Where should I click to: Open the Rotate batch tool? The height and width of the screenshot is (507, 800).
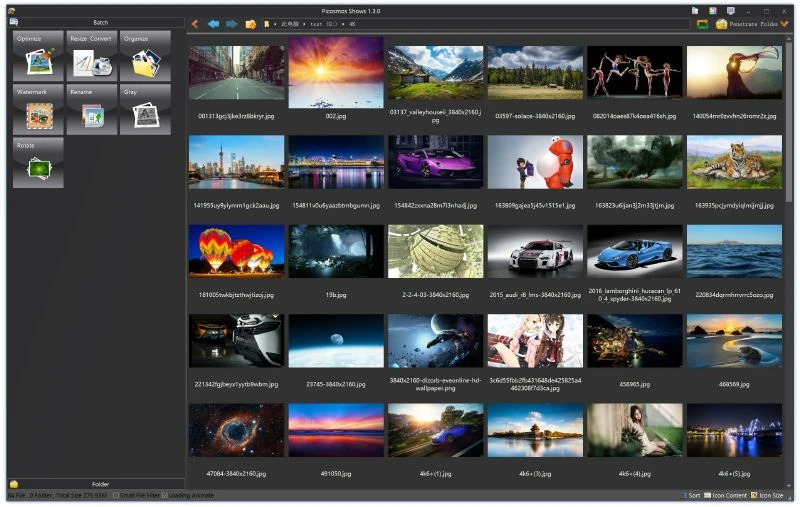(38, 163)
